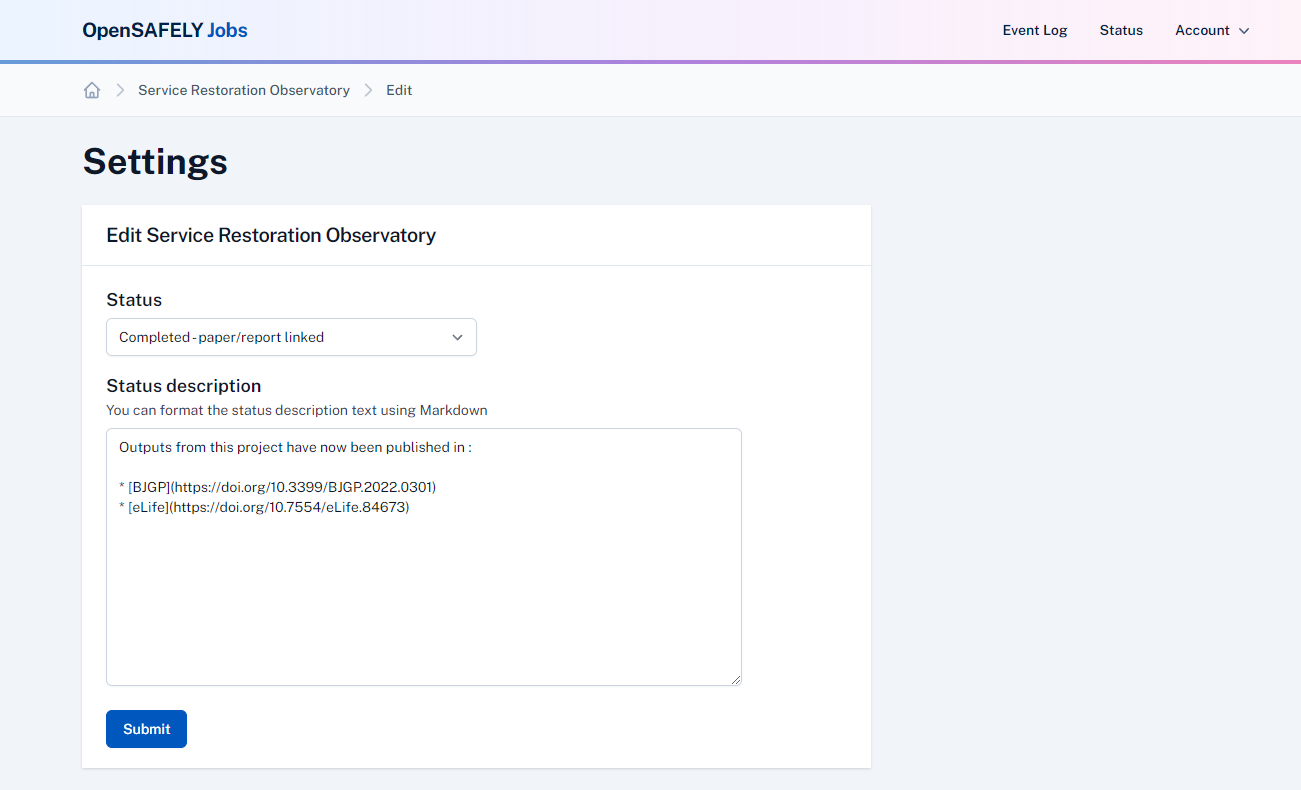Viewport: 1301px width, 790px height.
Task: Follow the Service Restoration Observatory breadcrumb link
Action: [244, 90]
